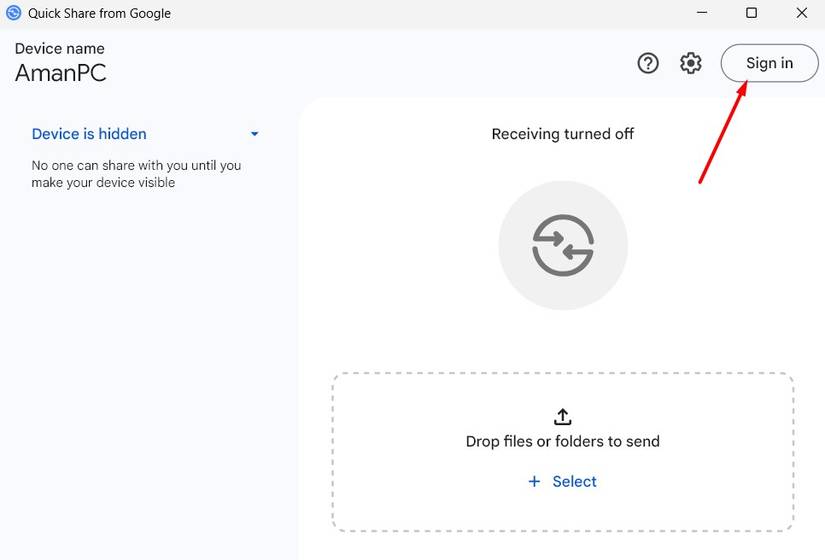
Task: Close the Quick Share window
Action: (801, 13)
